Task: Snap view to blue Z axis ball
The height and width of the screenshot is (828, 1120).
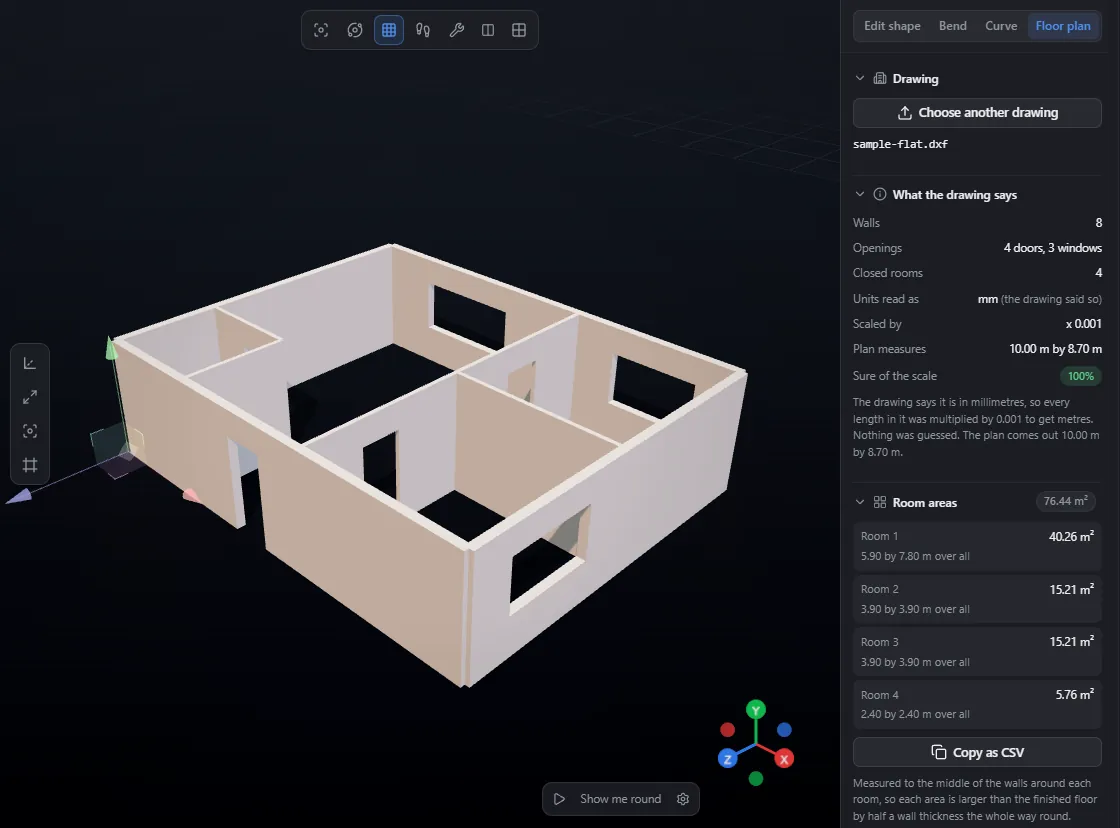Action: point(727,759)
